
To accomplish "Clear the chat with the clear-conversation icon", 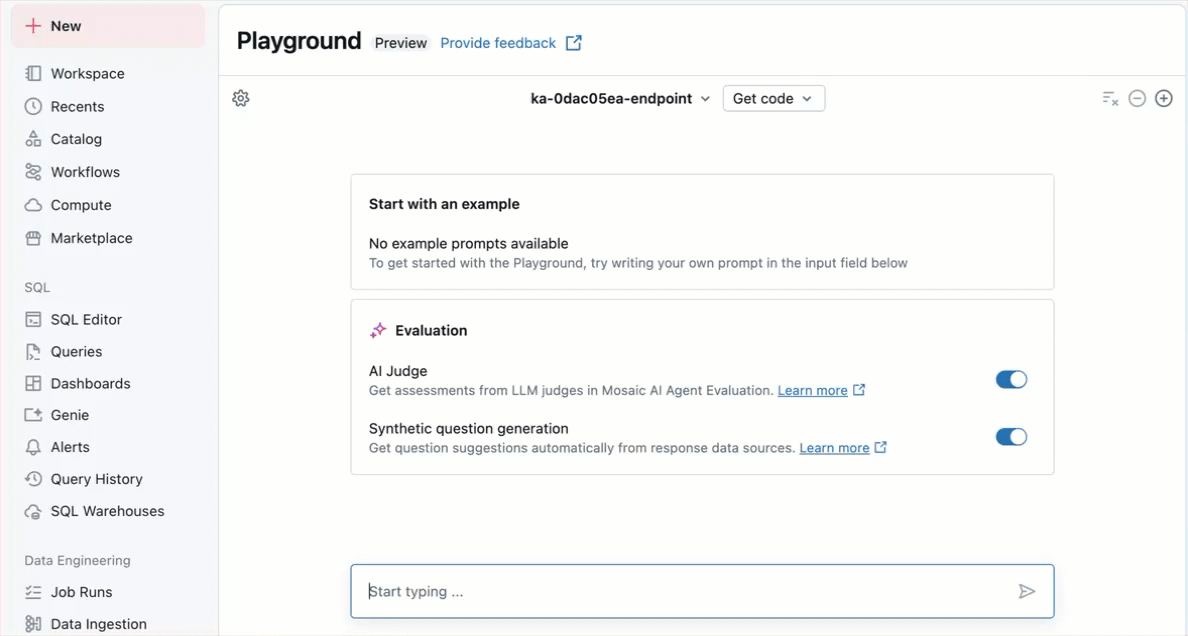I will (1110, 98).
